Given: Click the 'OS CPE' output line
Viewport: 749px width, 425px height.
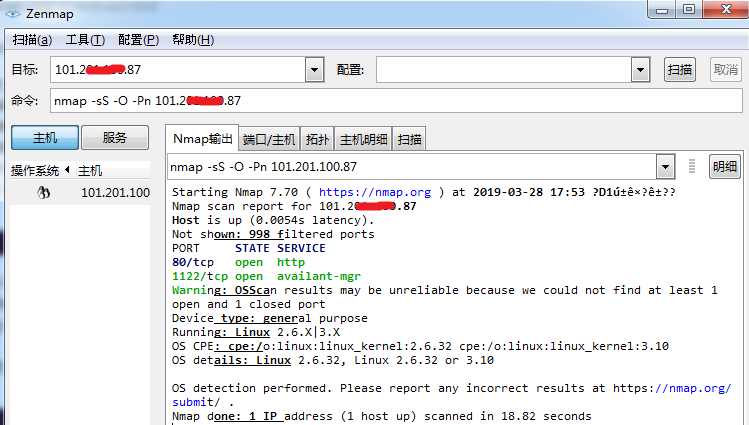Looking at the screenshot, I should point(420,346).
